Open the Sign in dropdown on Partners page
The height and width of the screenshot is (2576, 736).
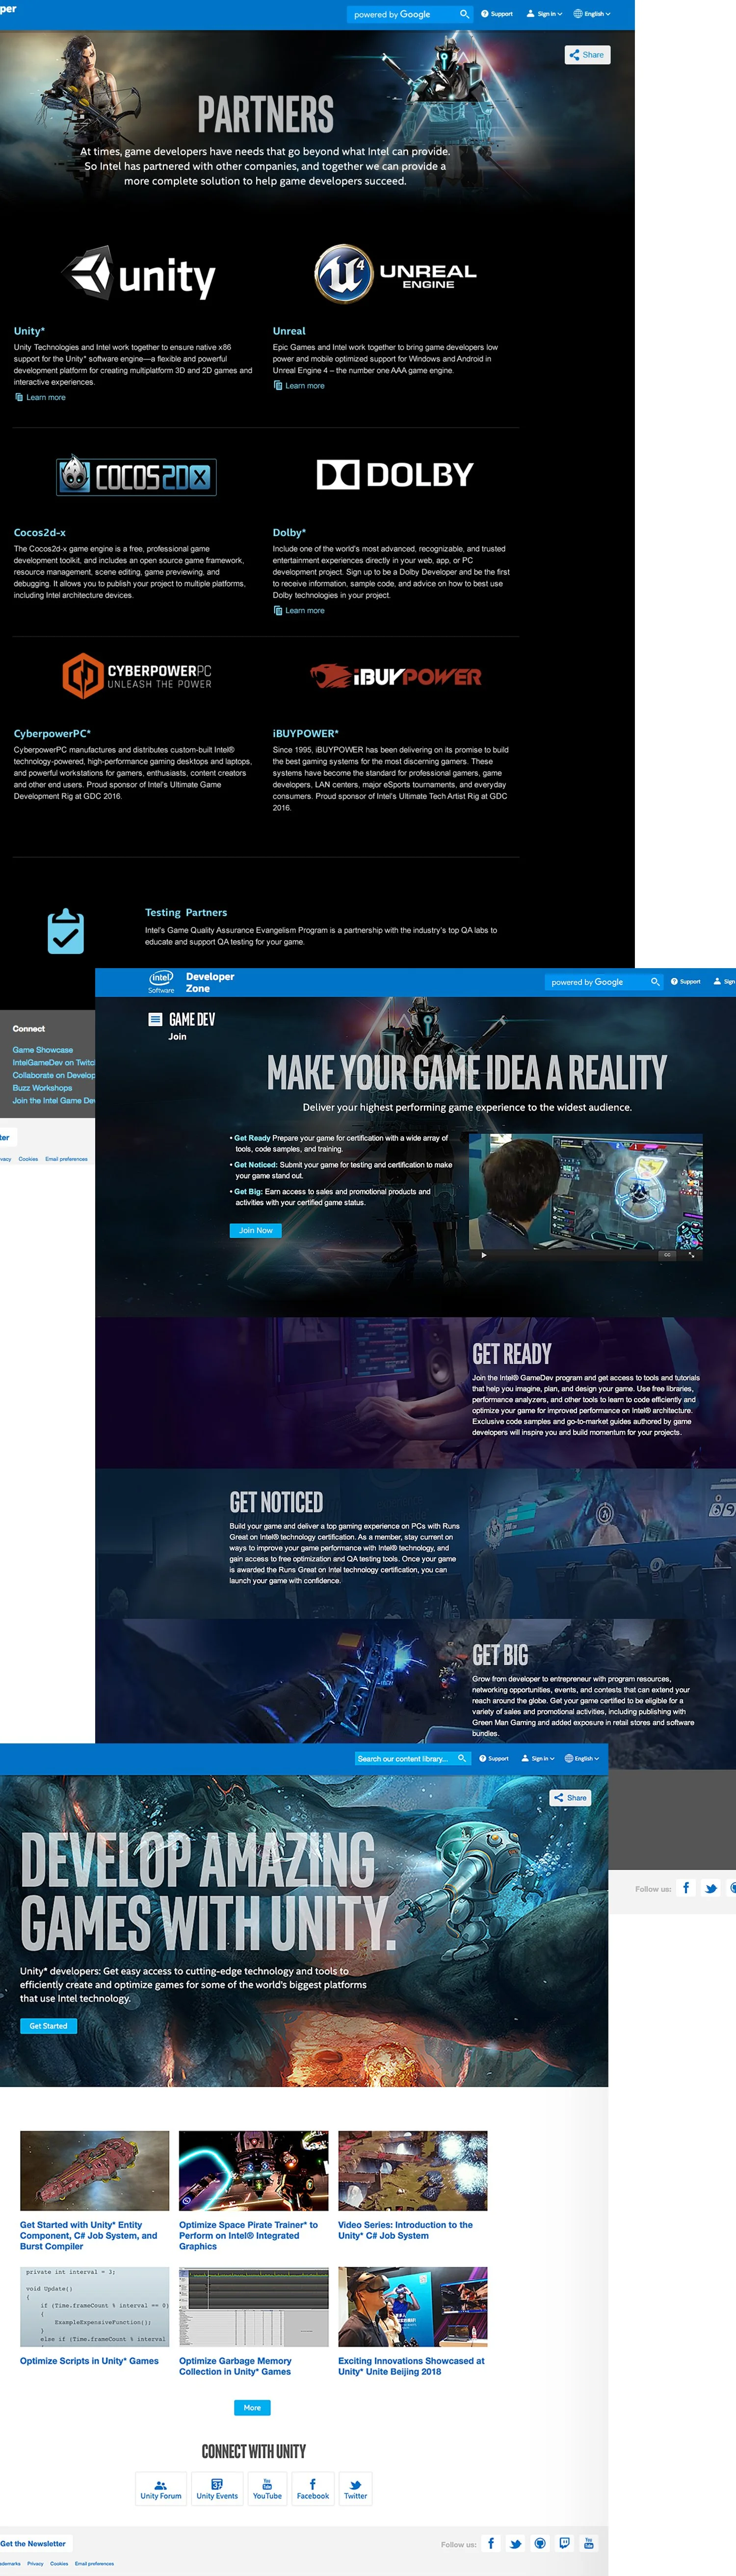544,14
